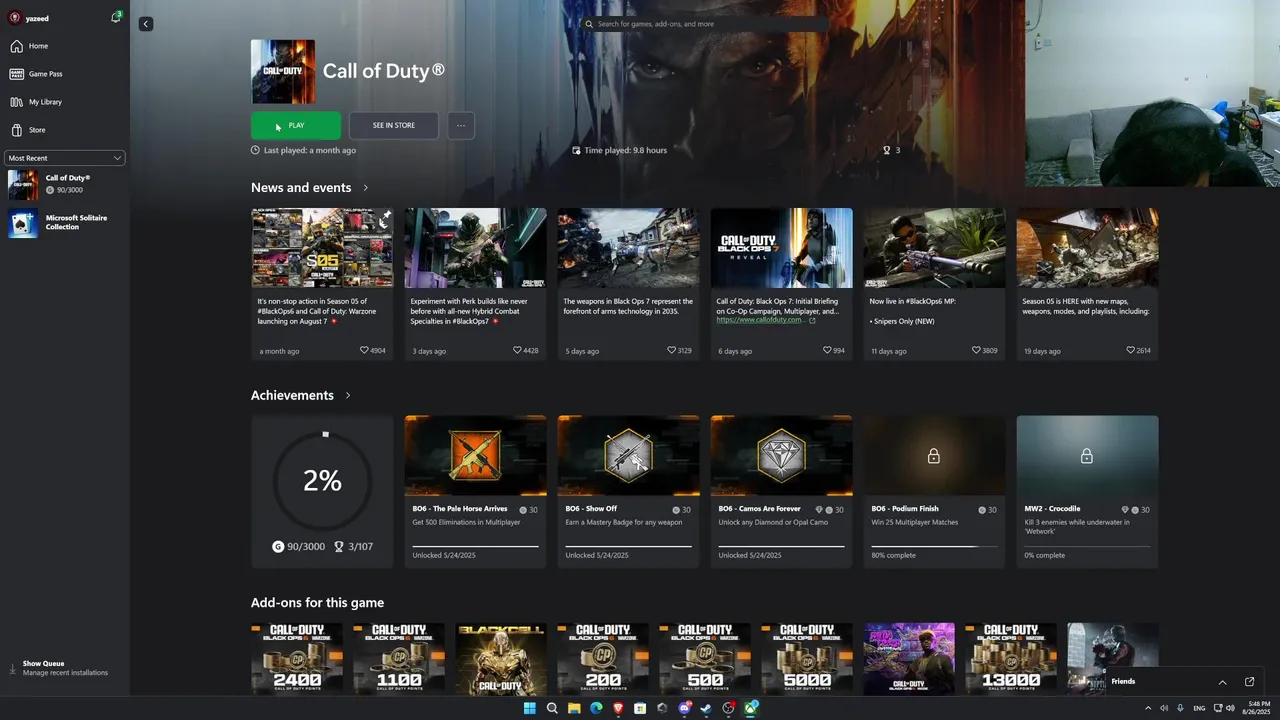Open the 1100 COD Points add-on

399,659
